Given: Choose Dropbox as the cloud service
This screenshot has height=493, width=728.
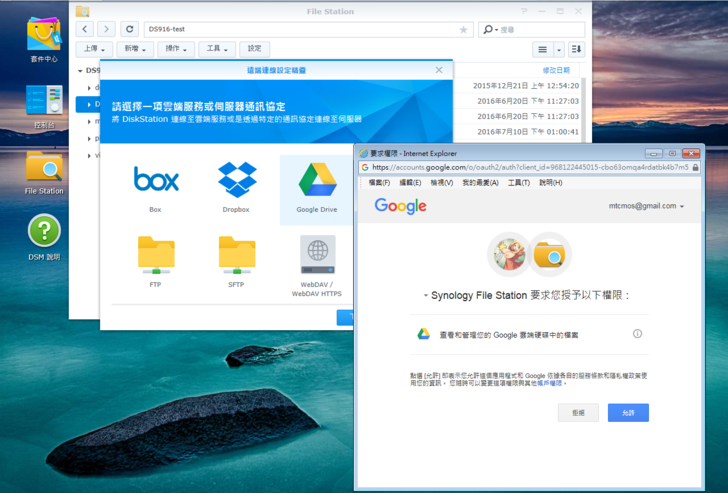Looking at the screenshot, I should tap(237, 180).
